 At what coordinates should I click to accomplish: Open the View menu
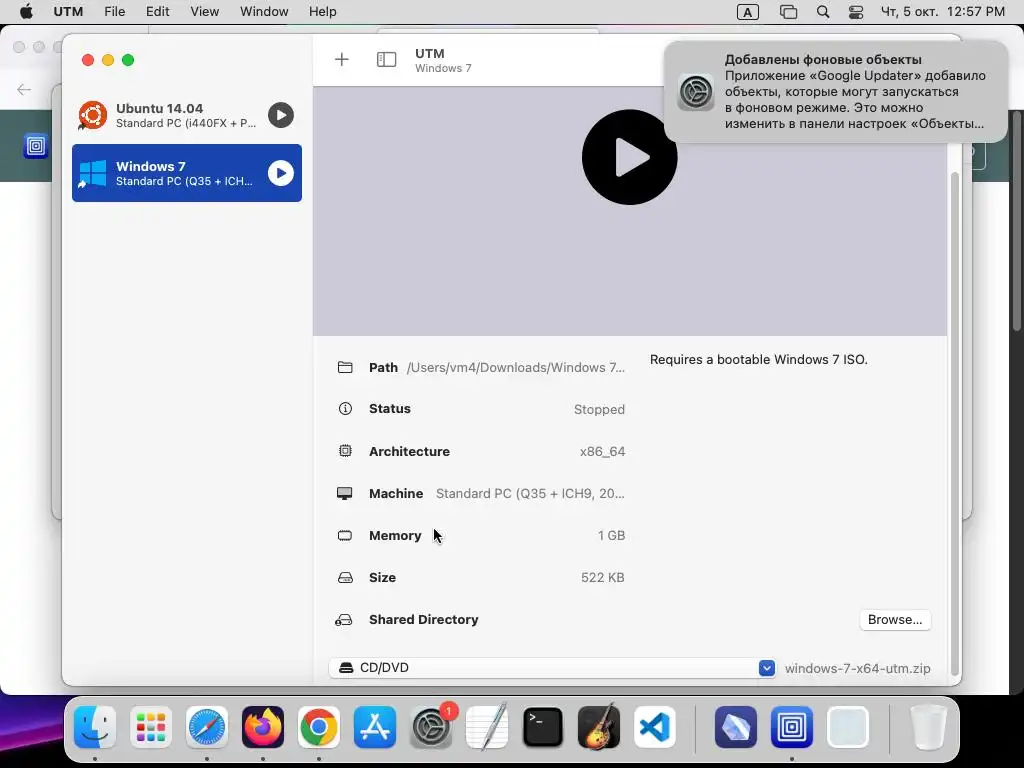204,12
